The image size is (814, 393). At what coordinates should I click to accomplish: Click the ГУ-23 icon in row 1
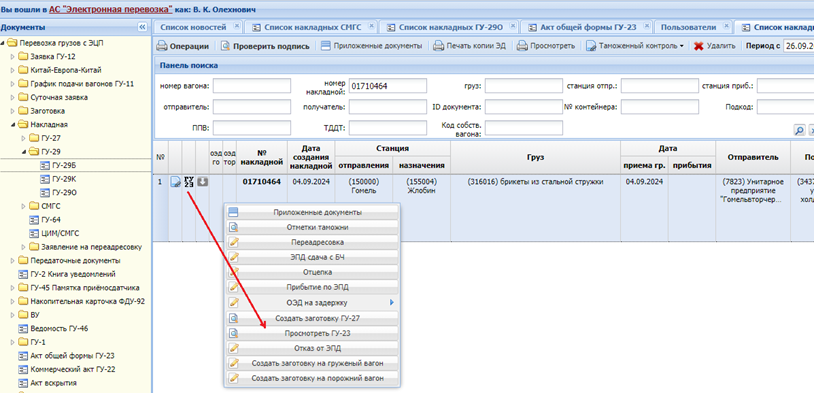189,182
